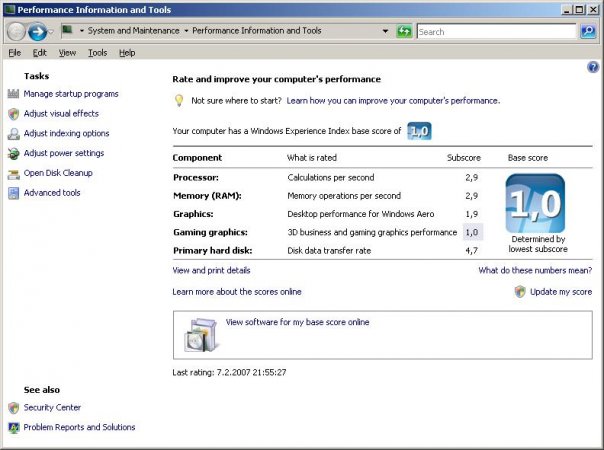Click the Last rating date text
604x450 pixels.
229,373
